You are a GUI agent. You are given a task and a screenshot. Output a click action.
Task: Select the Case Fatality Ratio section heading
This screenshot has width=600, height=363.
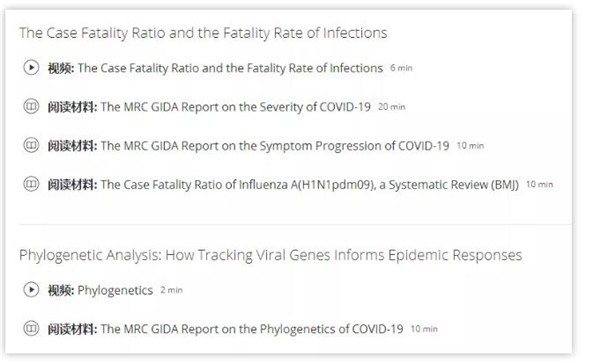tap(203, 33)
